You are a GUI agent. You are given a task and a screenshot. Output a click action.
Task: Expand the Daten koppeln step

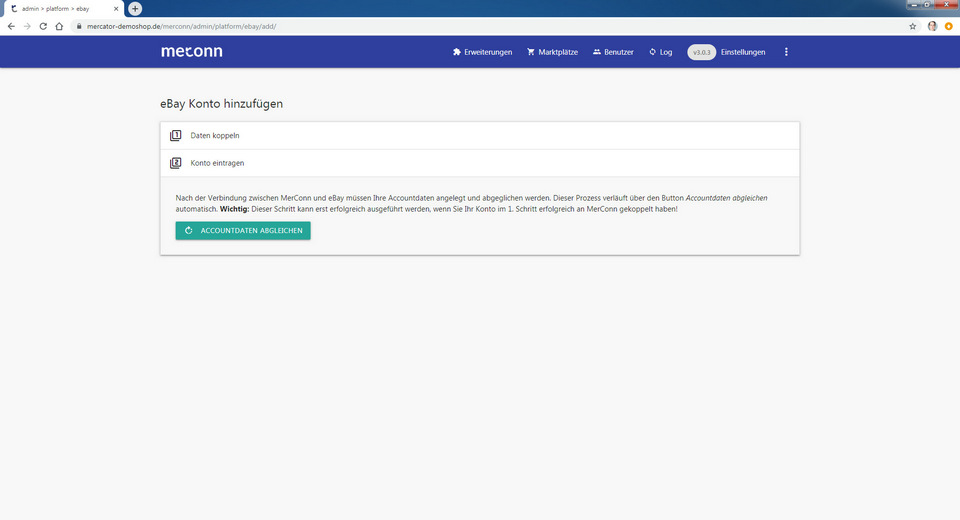[x=479, y=135]
